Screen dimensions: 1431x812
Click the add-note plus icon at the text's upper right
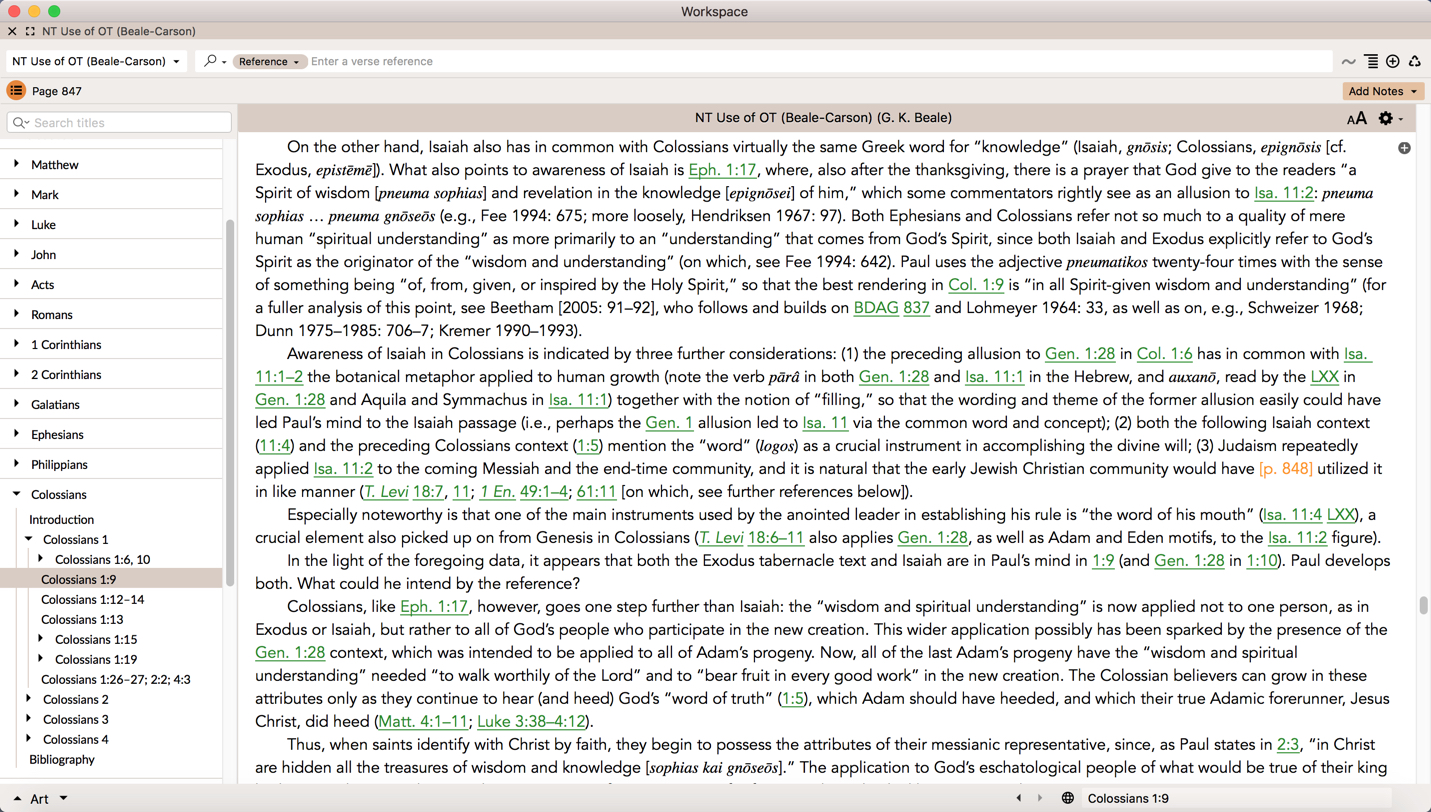tap(1404, 148)
